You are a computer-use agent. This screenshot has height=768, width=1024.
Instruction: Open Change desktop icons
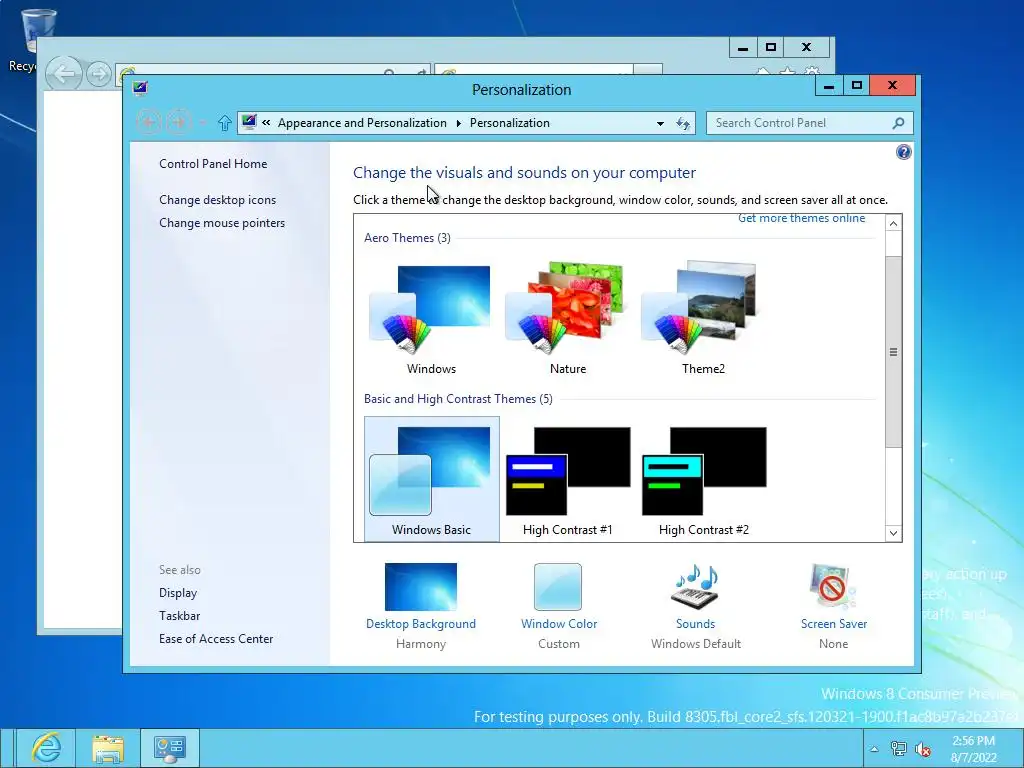coord(217,200)
